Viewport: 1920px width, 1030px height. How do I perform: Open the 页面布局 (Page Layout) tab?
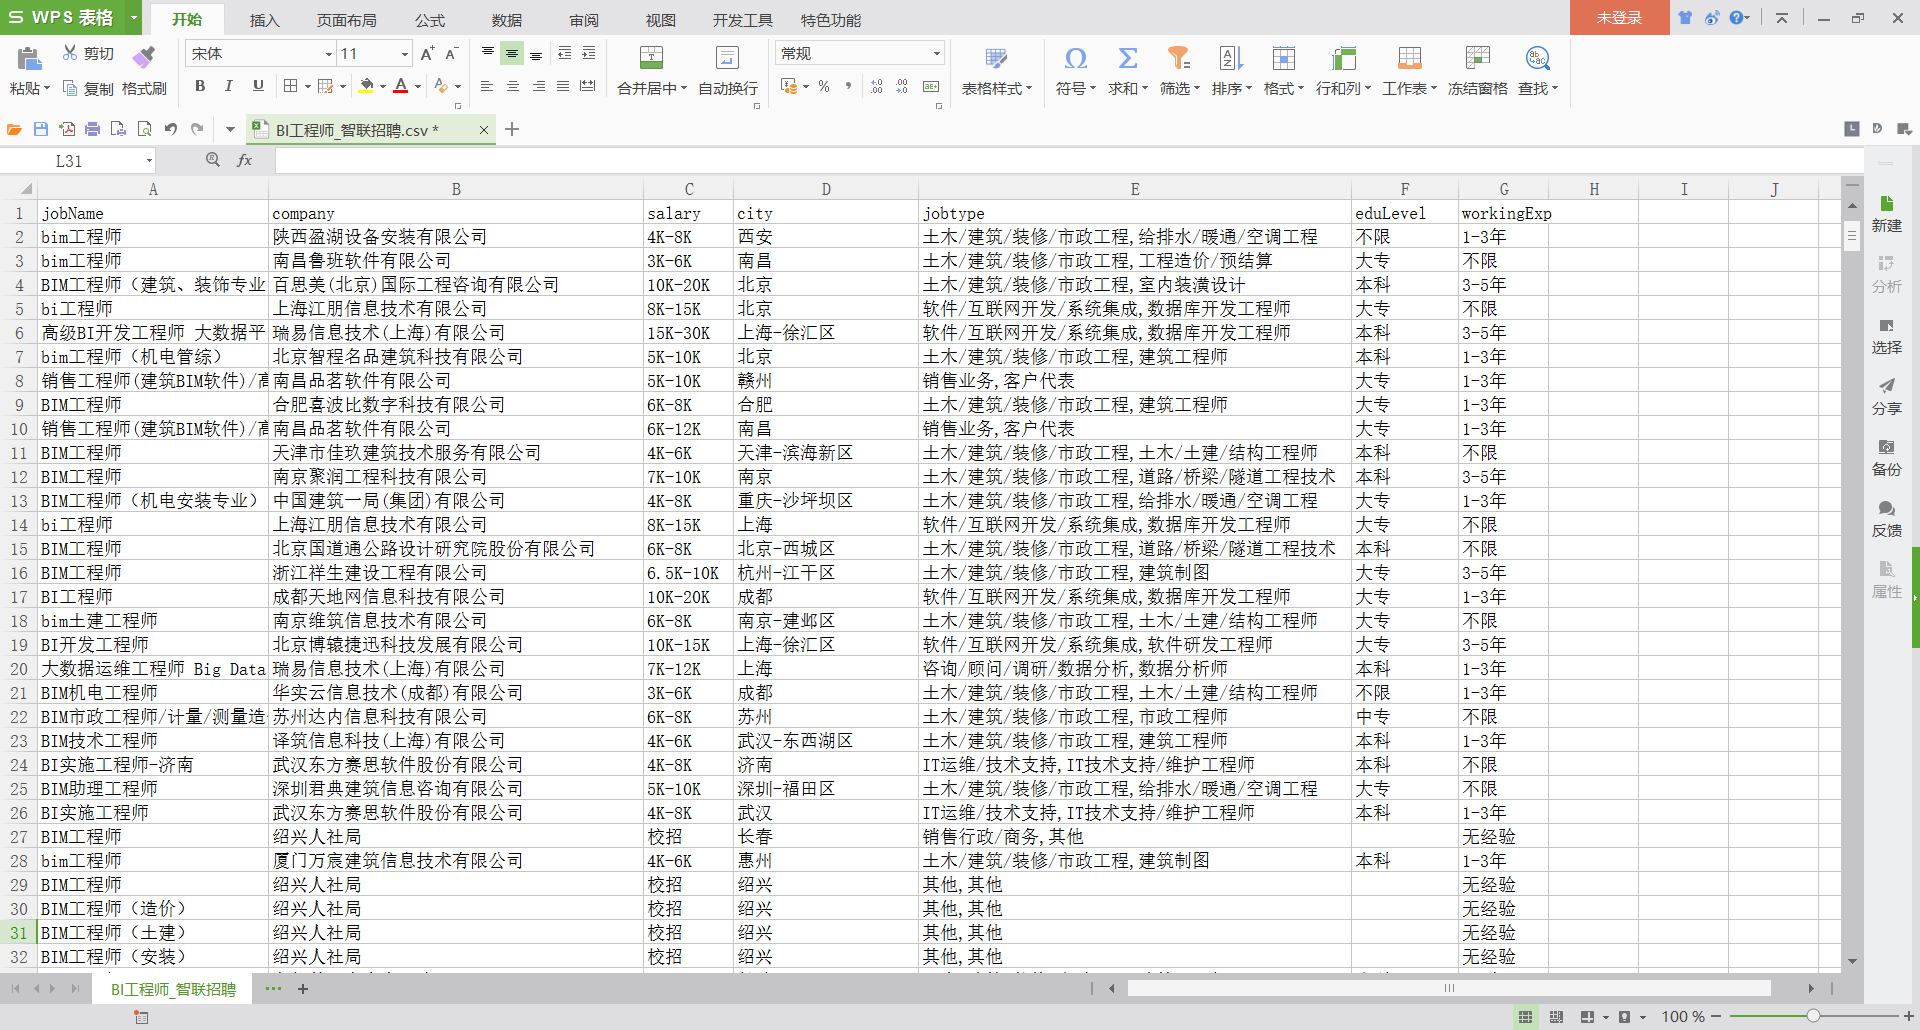coord(346,20)
